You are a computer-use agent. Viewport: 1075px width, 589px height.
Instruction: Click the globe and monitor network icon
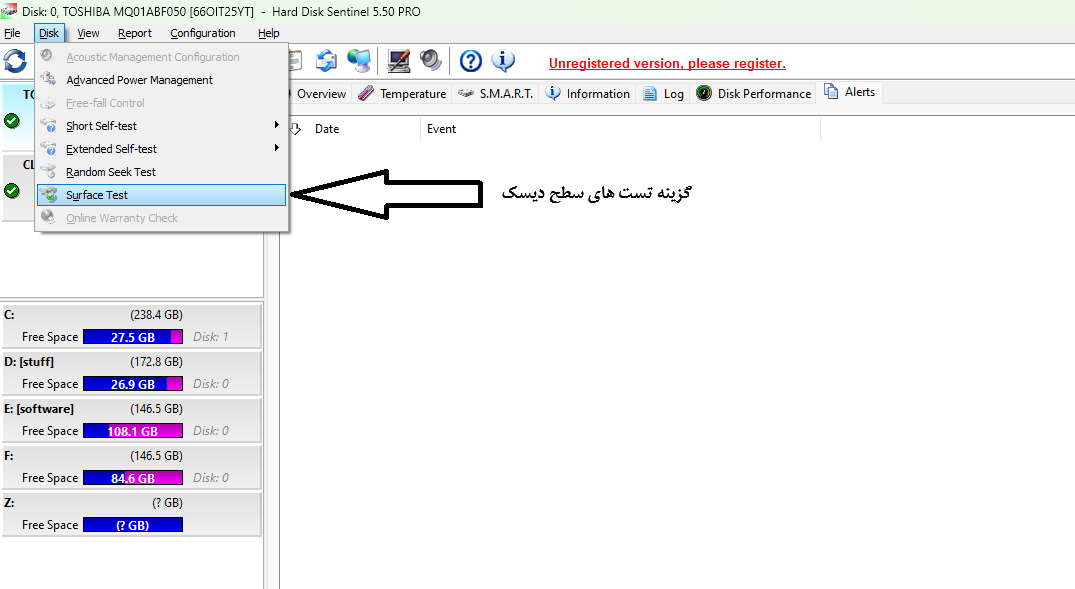coord(359,60)
